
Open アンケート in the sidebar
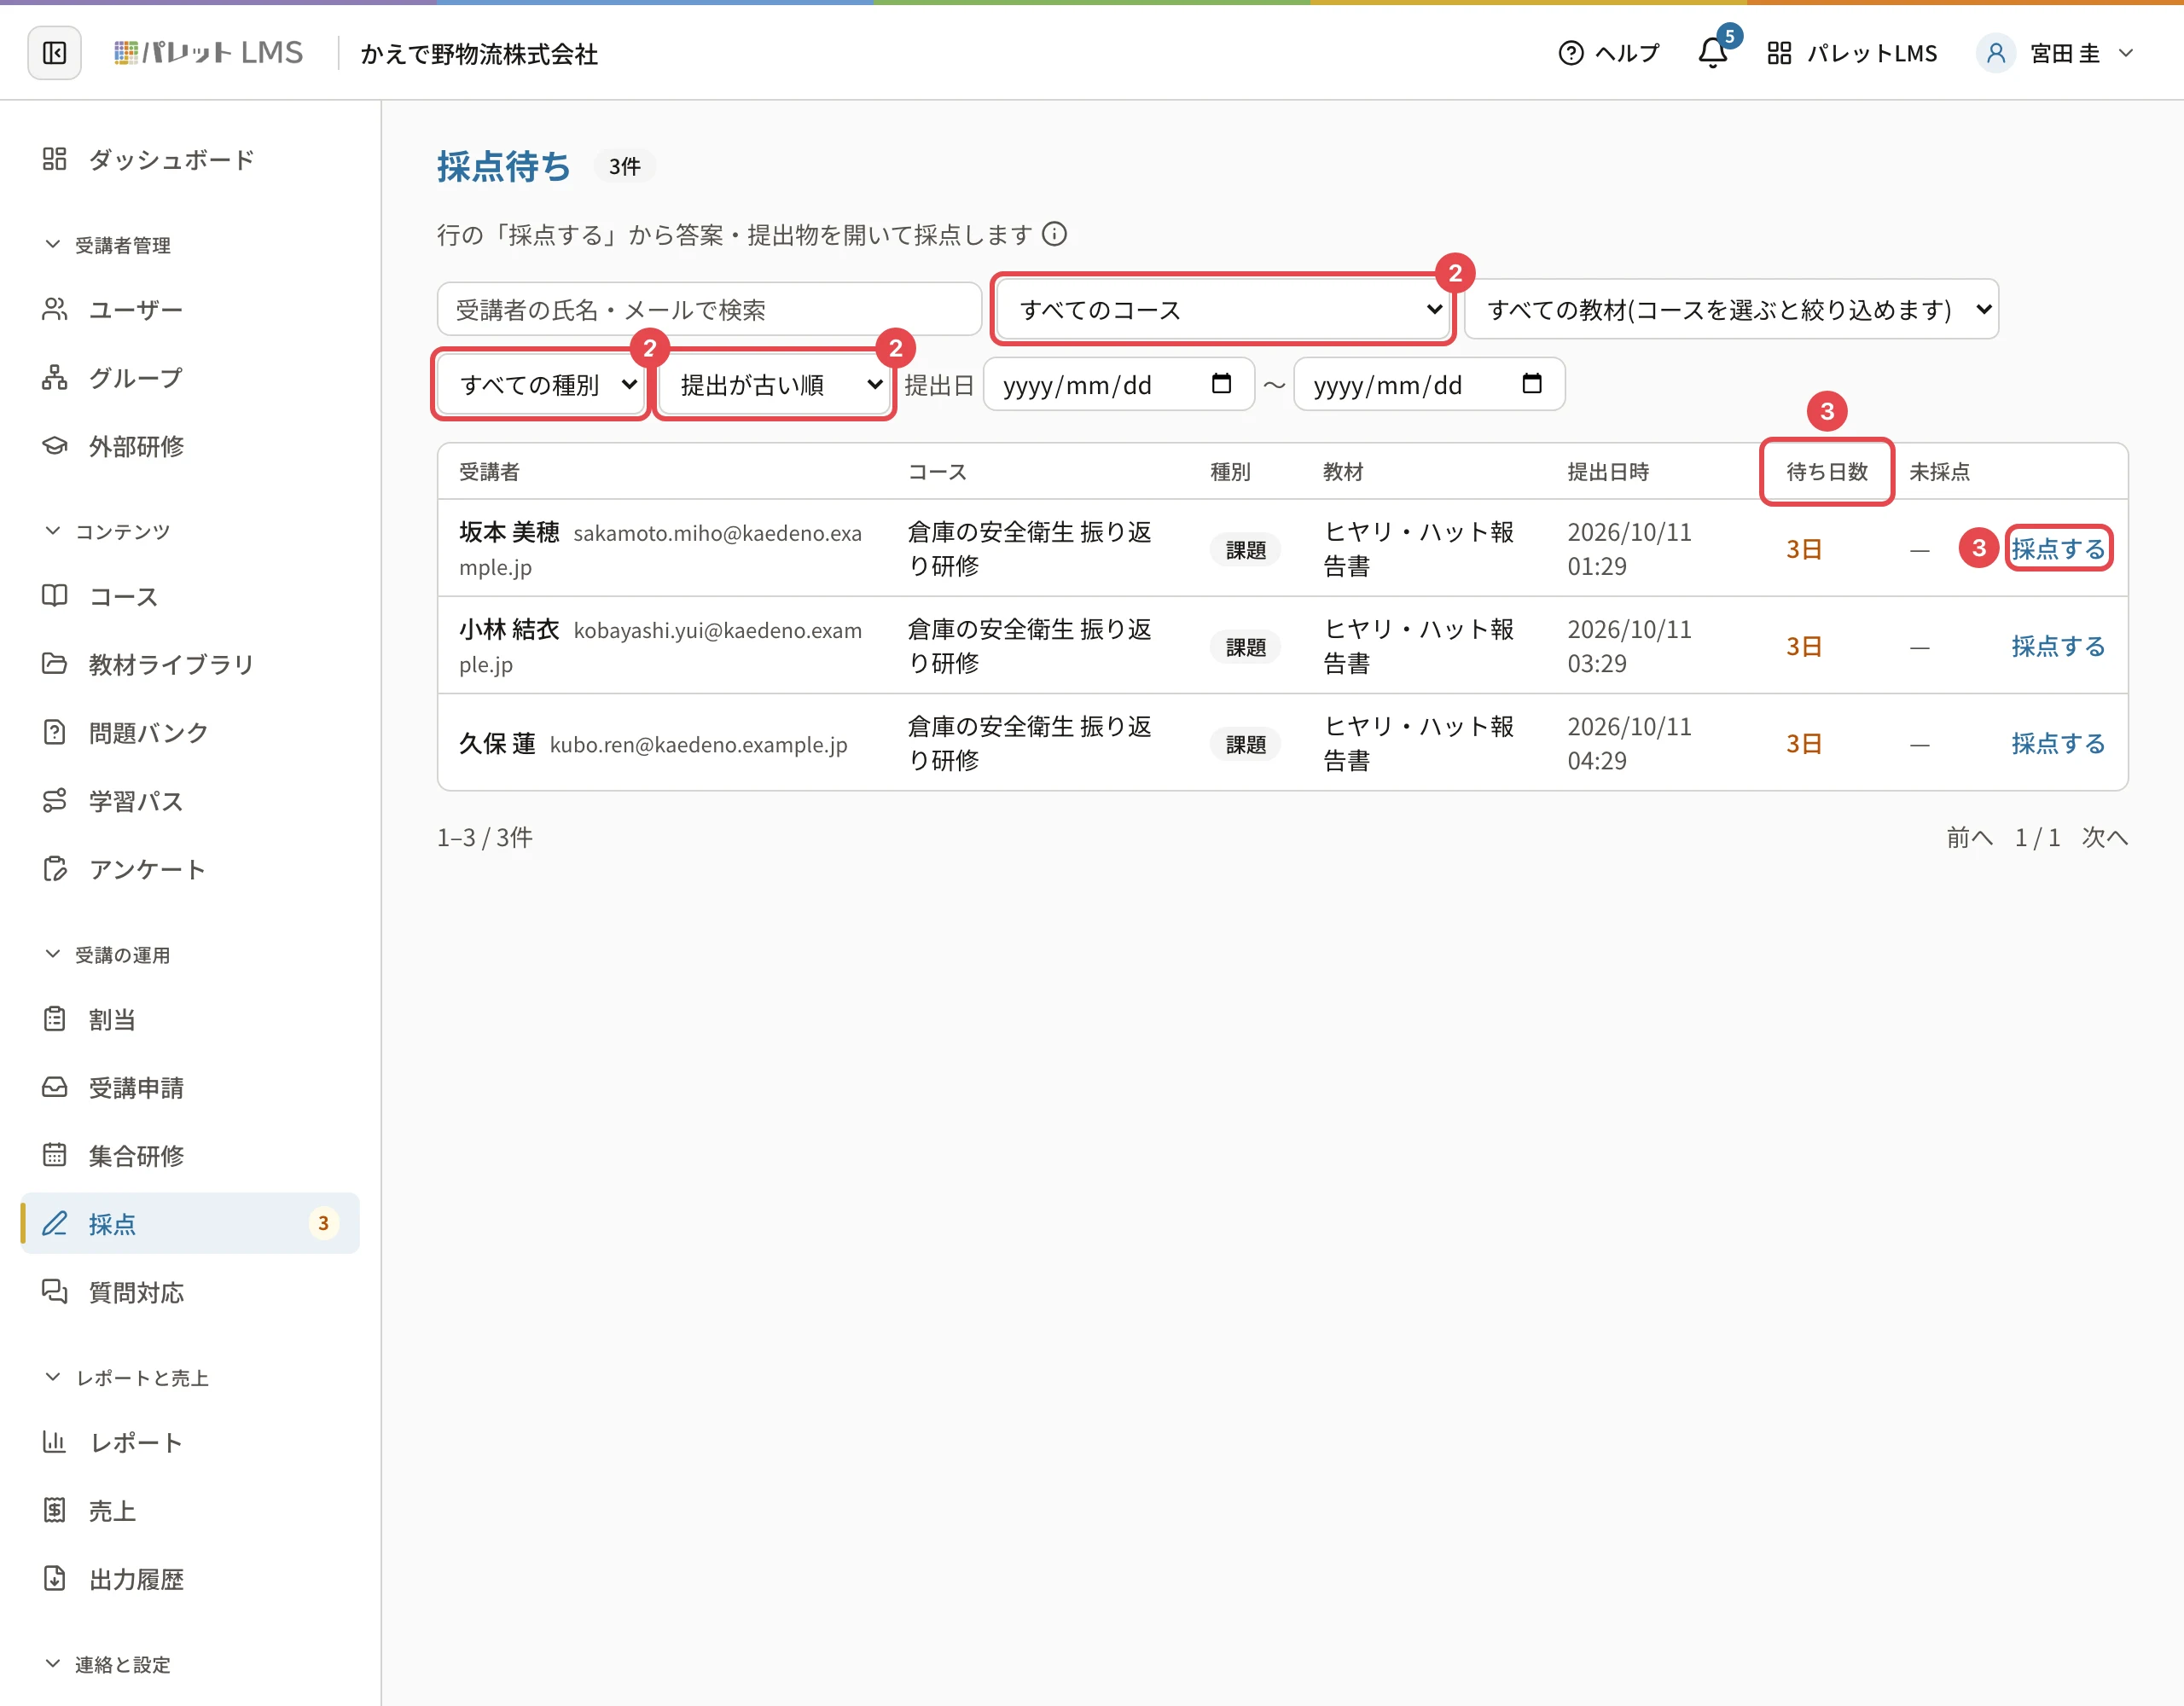tap(190, 869)
